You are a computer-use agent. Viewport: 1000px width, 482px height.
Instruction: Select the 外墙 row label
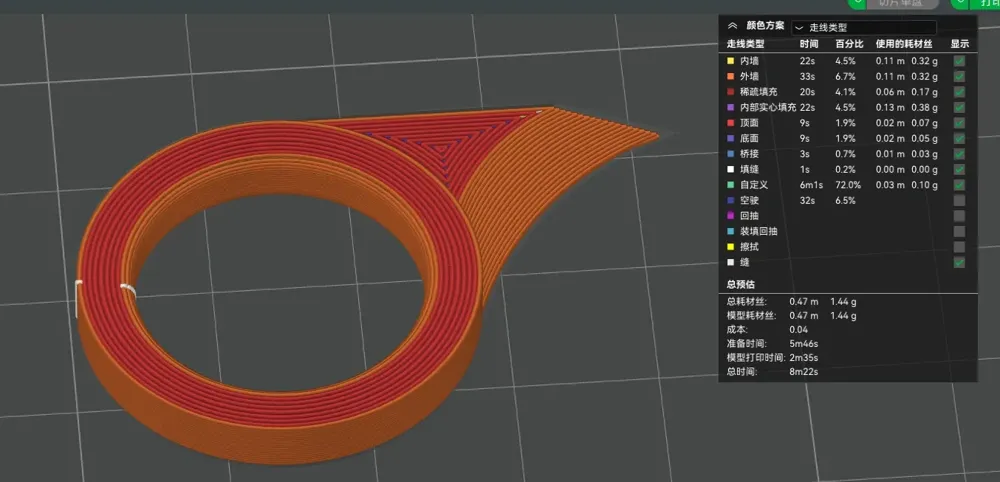tap(749, 77)
